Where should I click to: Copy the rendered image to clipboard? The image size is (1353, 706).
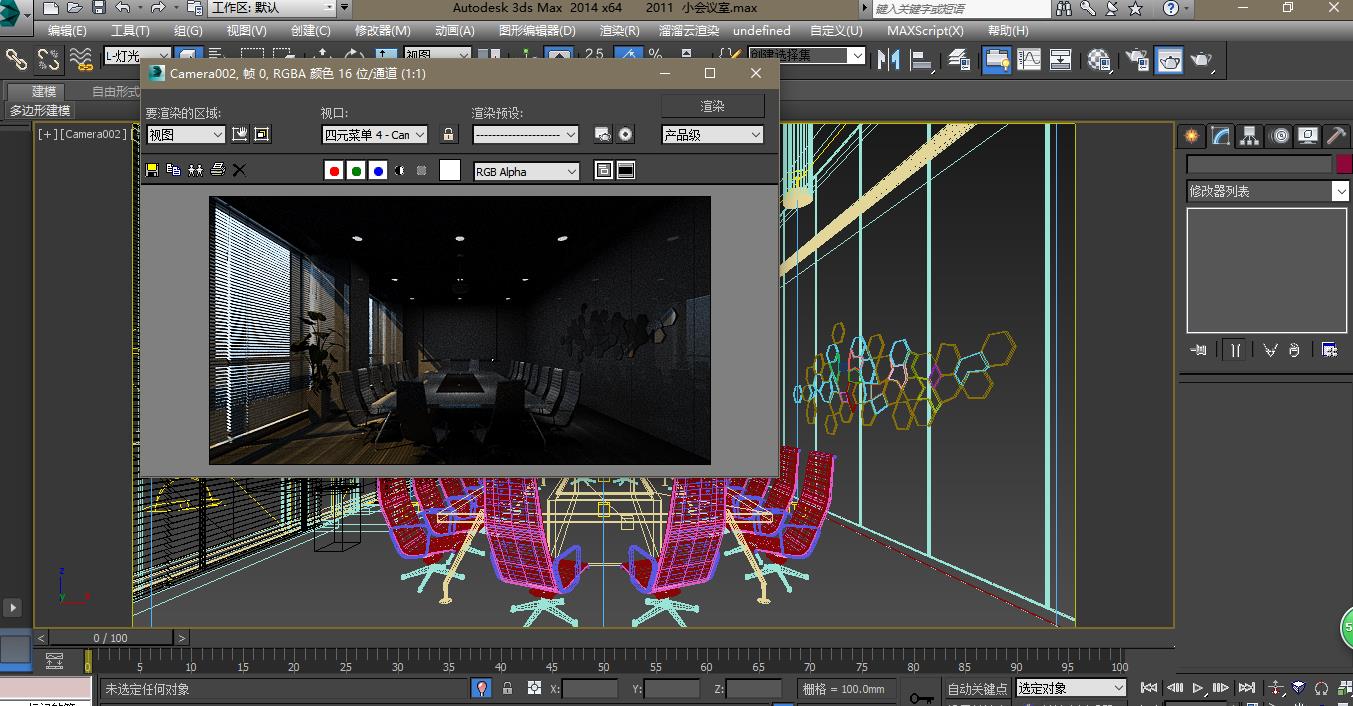(174, 171)
